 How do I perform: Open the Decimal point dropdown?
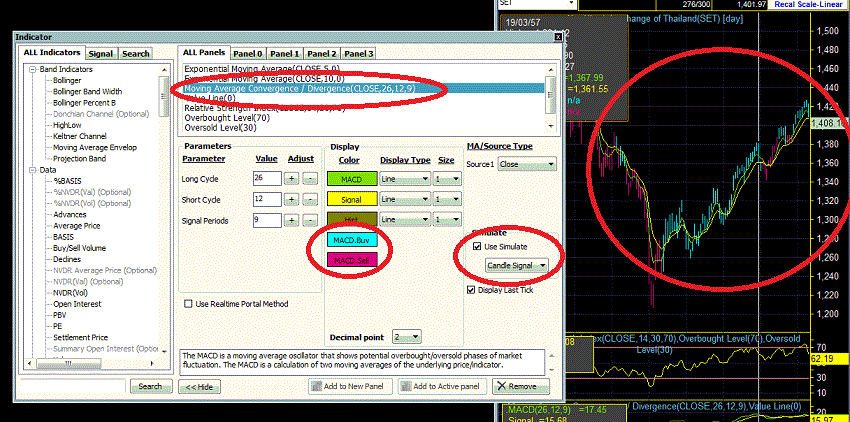click(407, 337)
